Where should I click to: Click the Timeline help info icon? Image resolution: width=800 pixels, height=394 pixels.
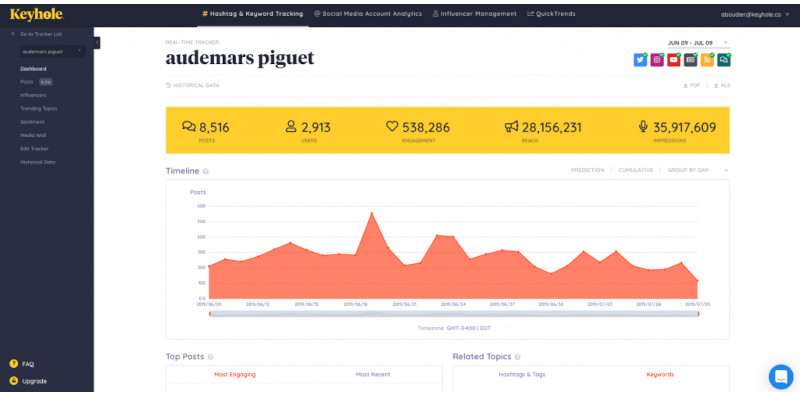[x=206, y=171]
